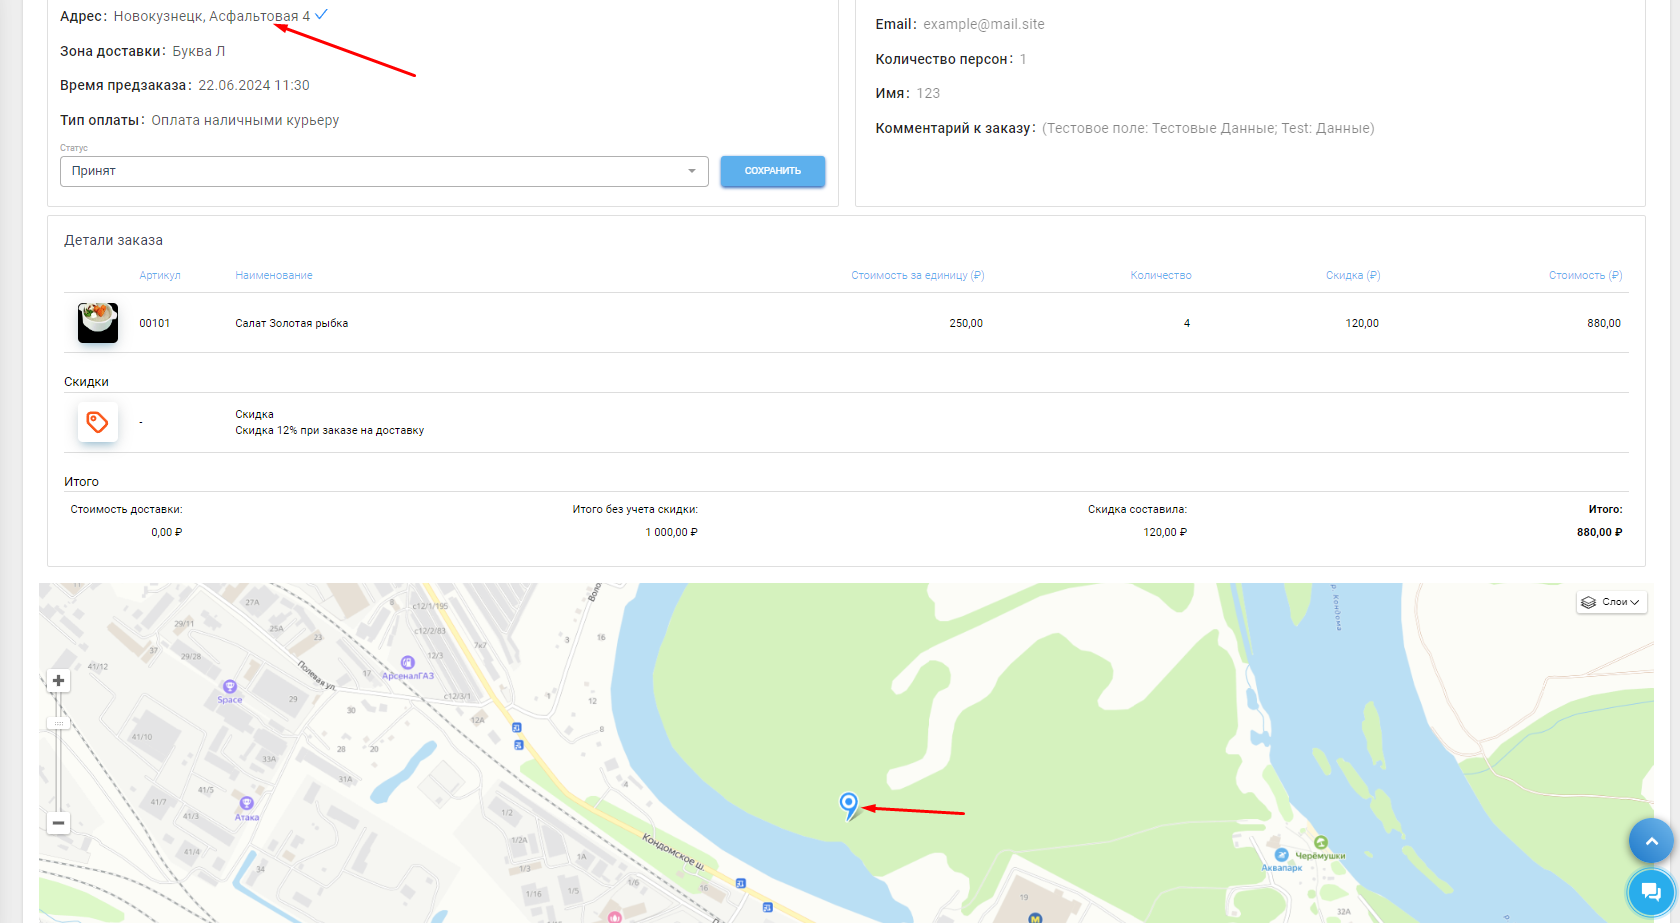This screenshot has width=1680, height=923.
Task: Click the Черёмушки park marker
Action: (1321, 843)
